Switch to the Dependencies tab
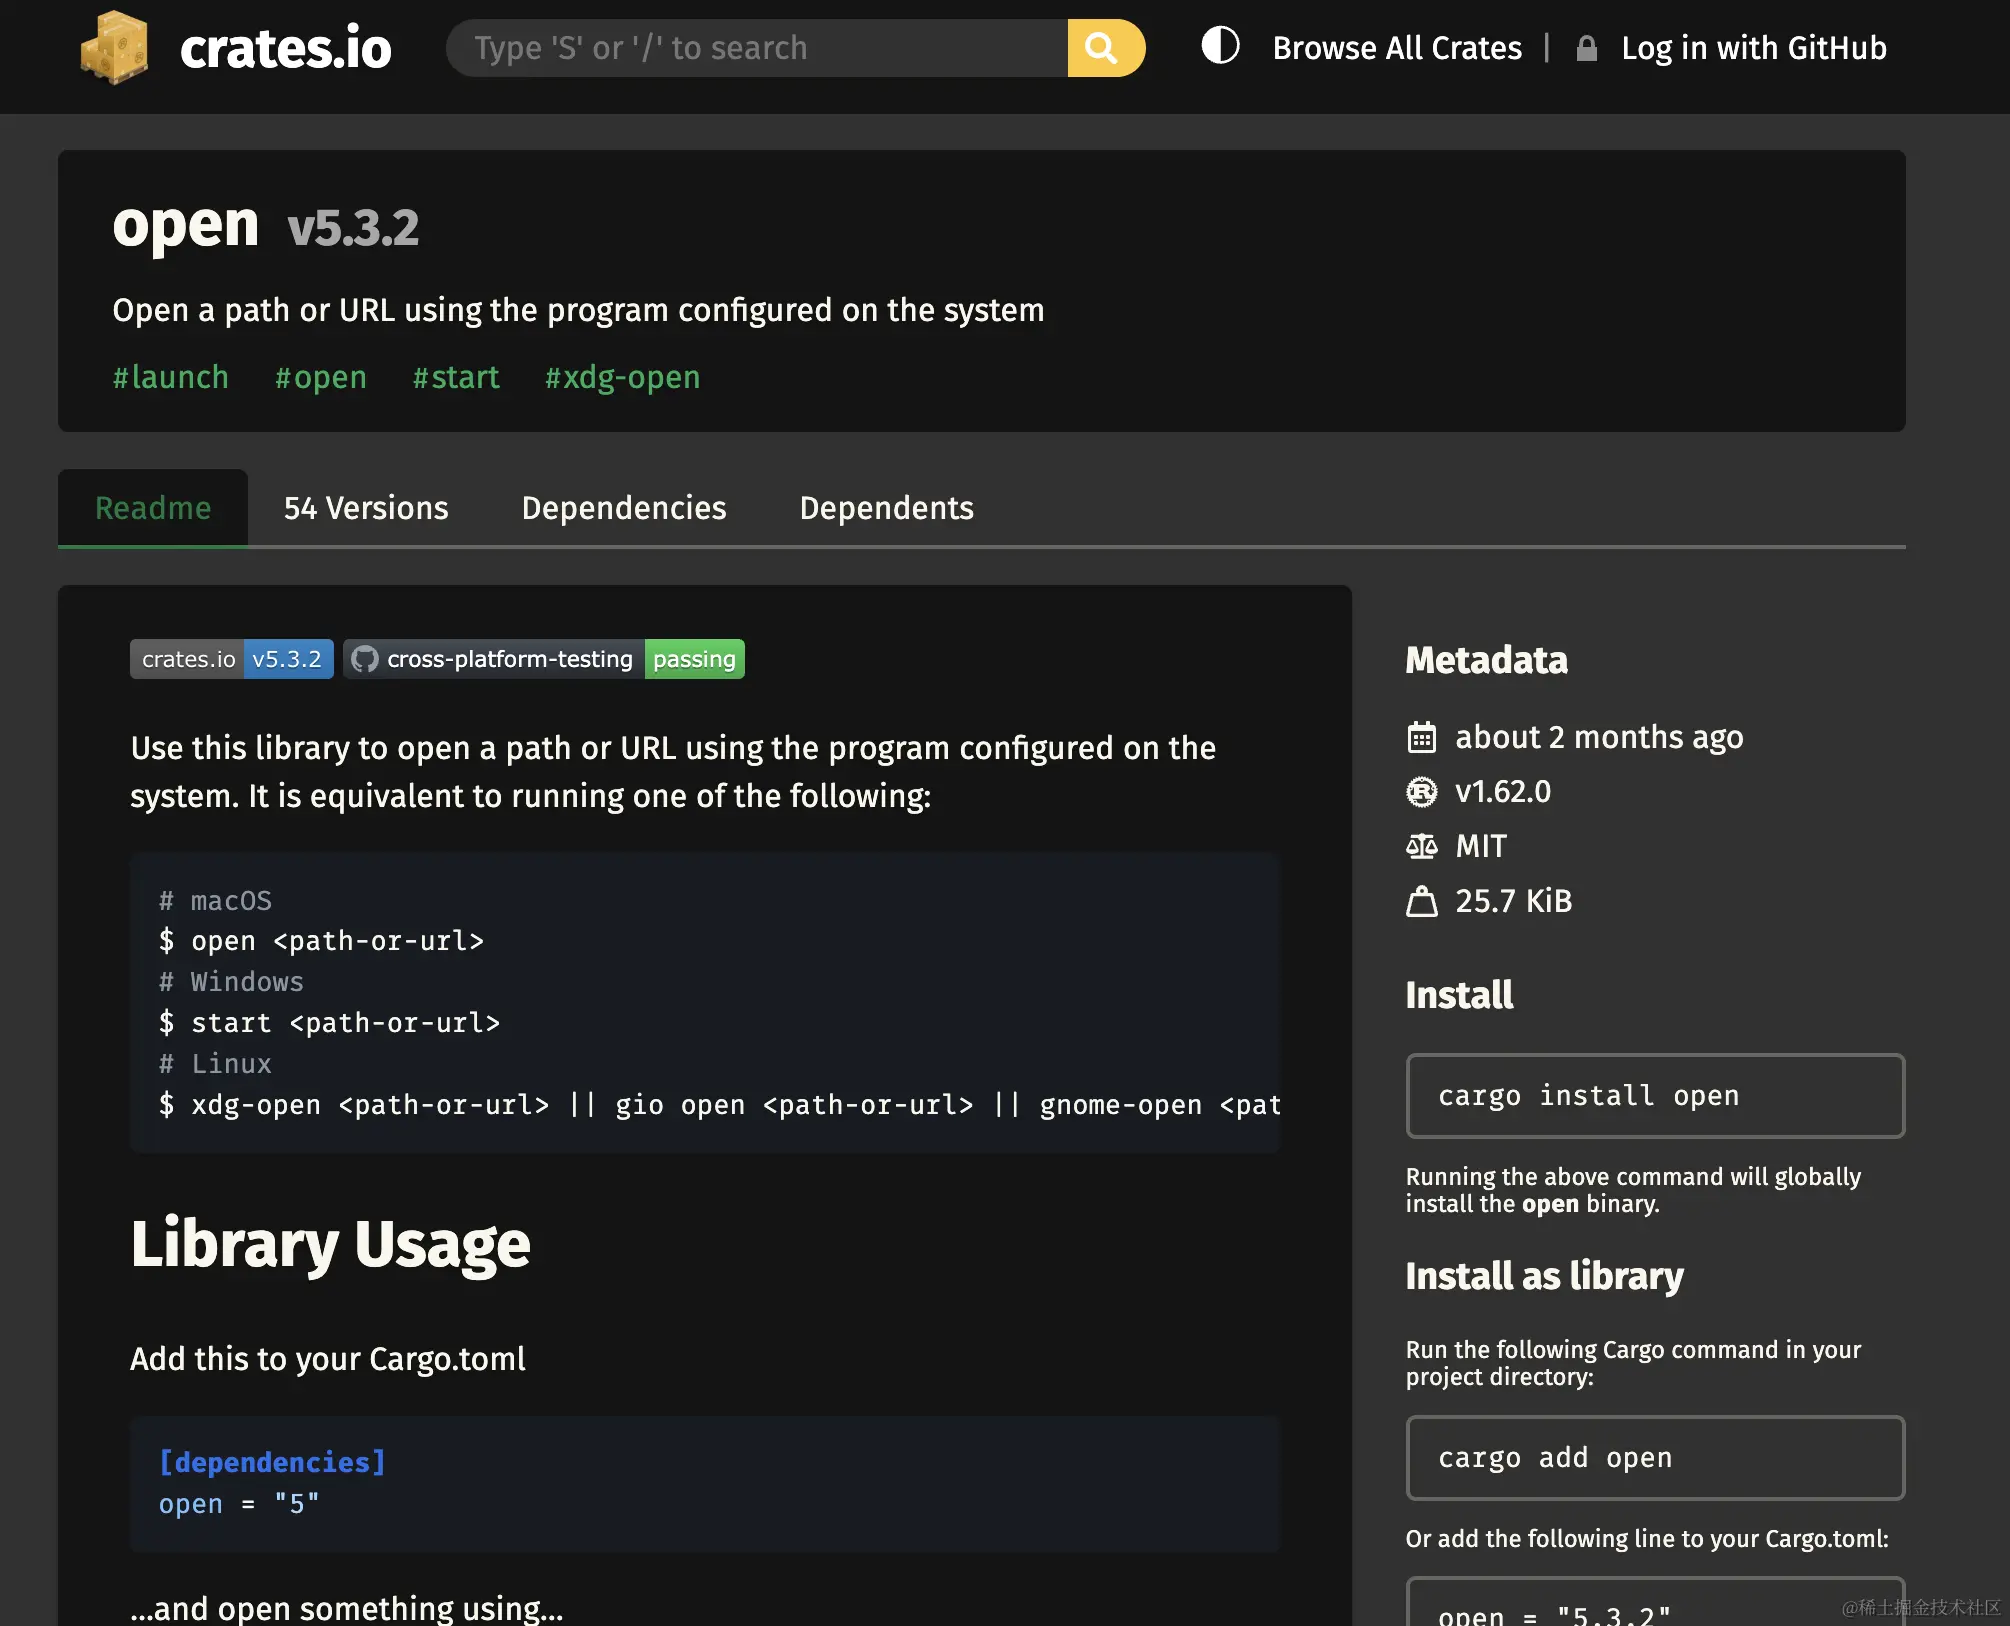The image size is (2010, 1626). tap(624, 508)
